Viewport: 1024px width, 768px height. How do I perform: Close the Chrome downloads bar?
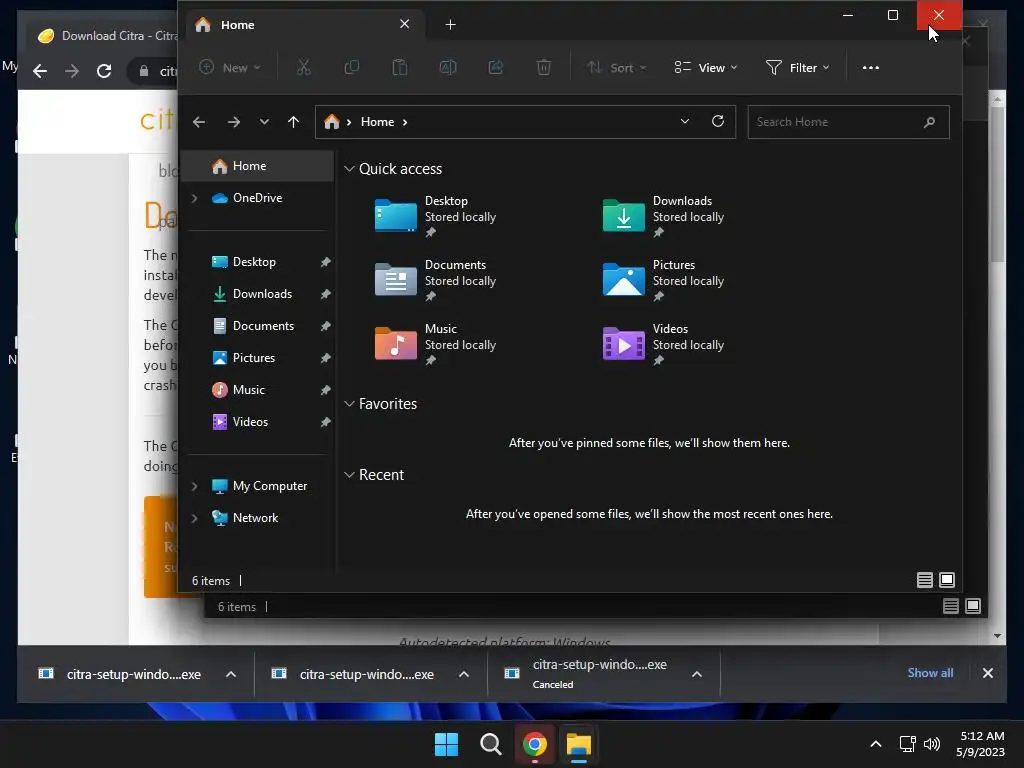click(987, 673)
